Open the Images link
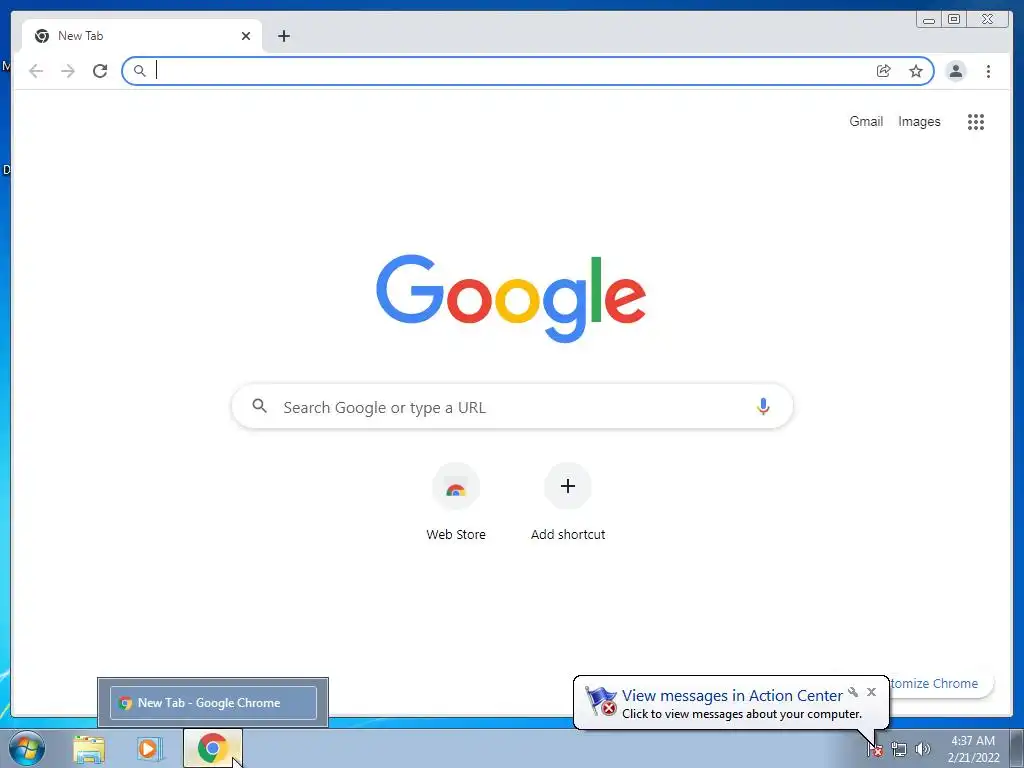The height and width of the screenshot is (768, 1024). point(919,121)
